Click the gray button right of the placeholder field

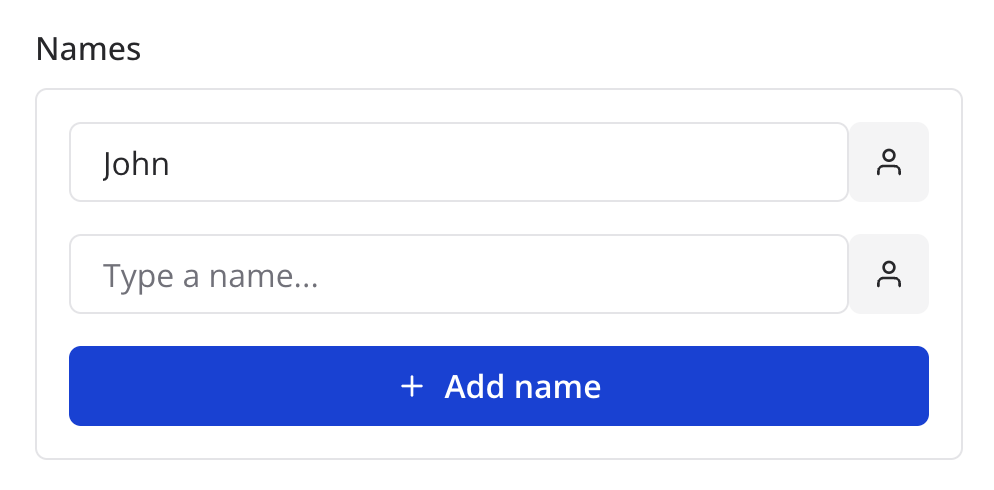coord(889,274)
